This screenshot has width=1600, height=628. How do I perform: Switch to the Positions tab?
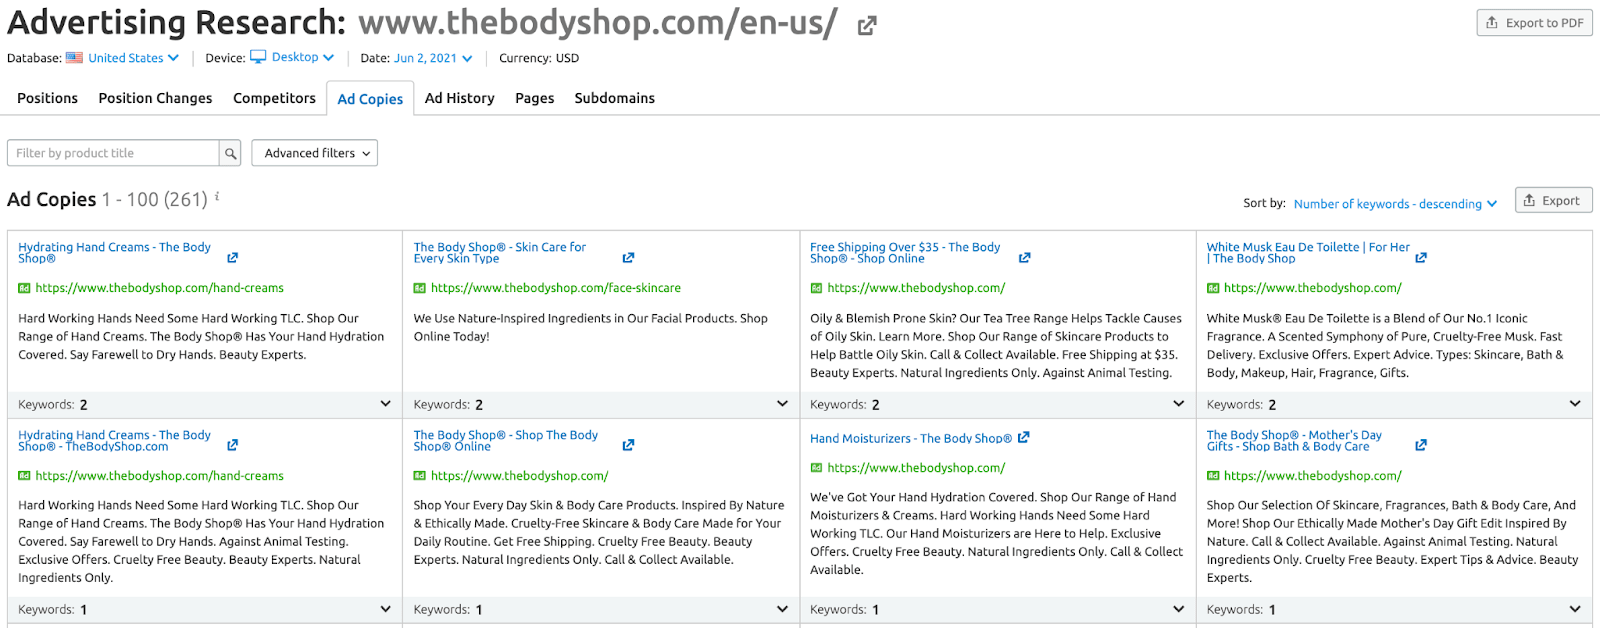pos(47,98)
